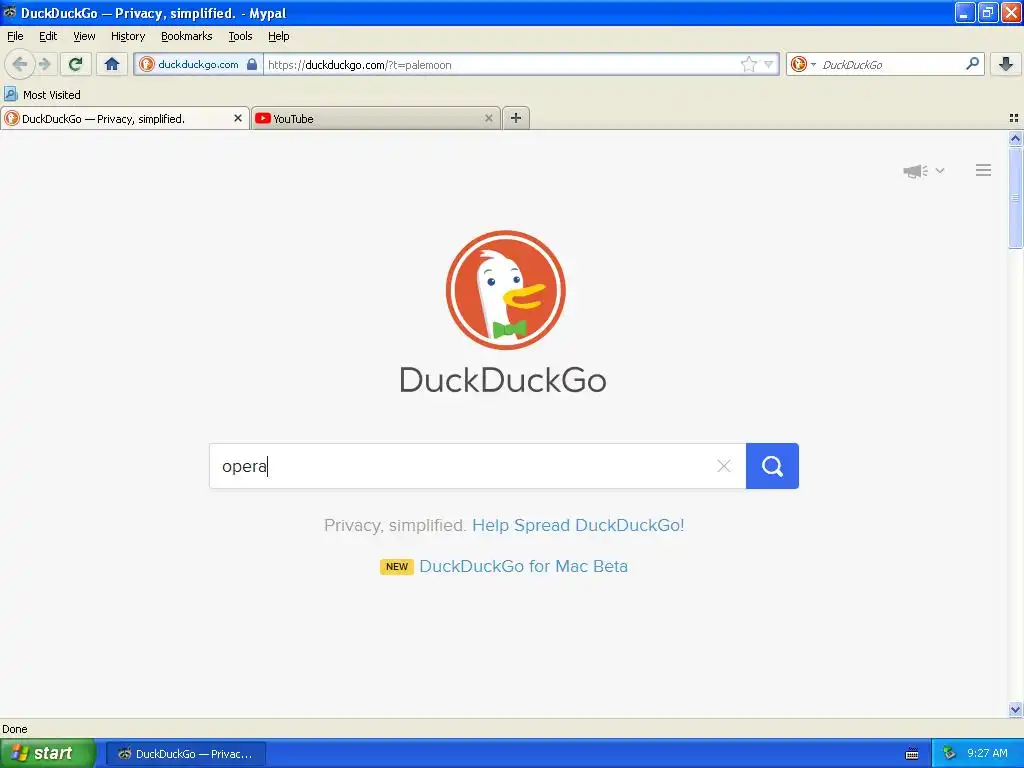Click the scrollbar down arrow

point(1015,710)
